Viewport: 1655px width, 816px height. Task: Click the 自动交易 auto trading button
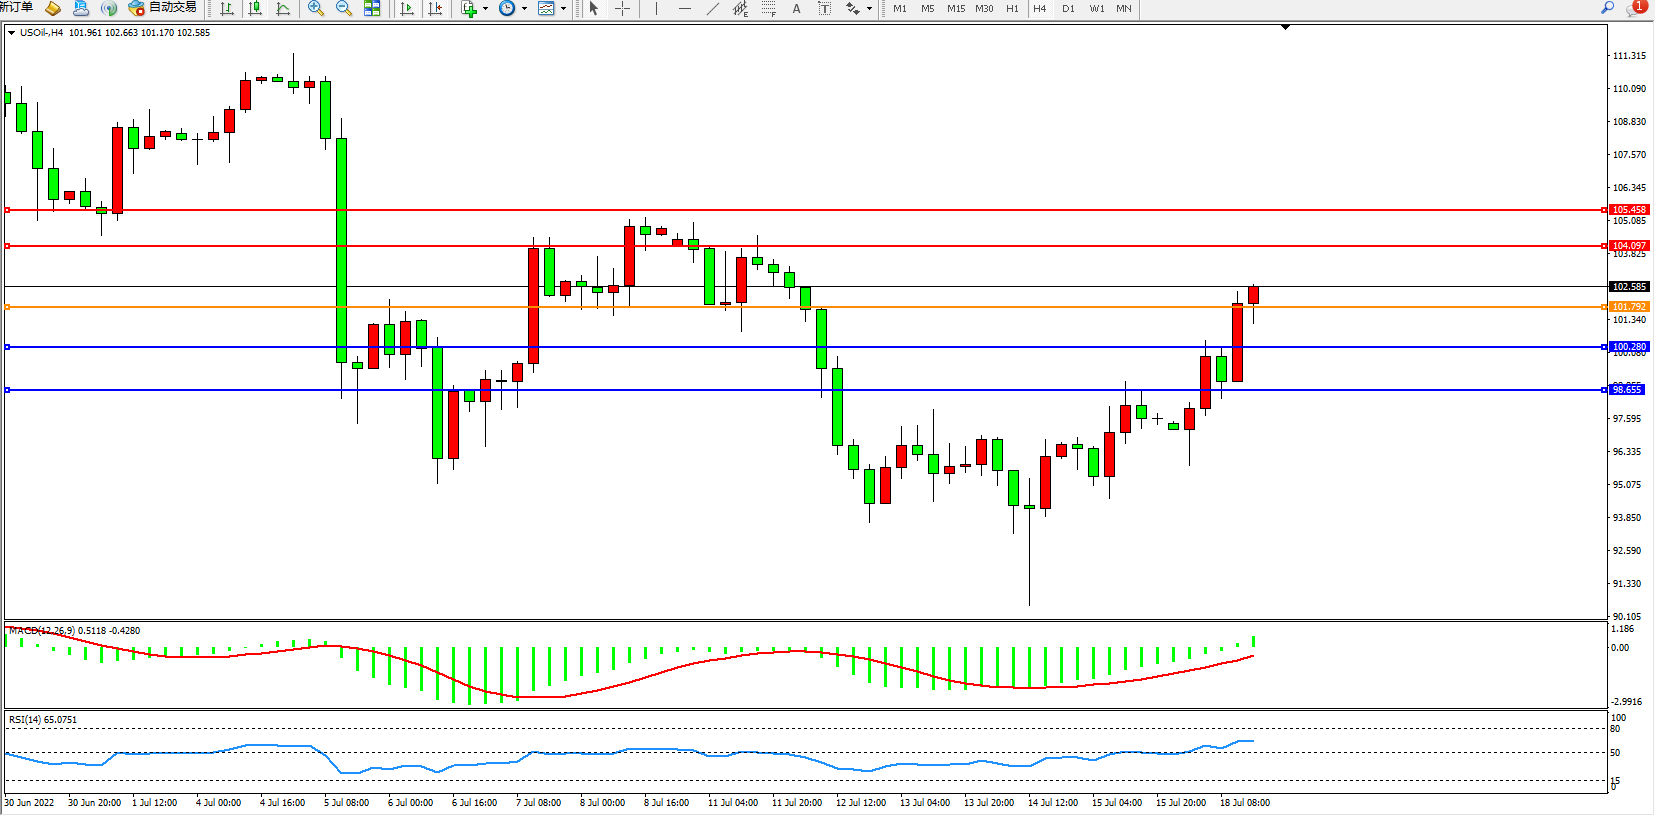163,8
